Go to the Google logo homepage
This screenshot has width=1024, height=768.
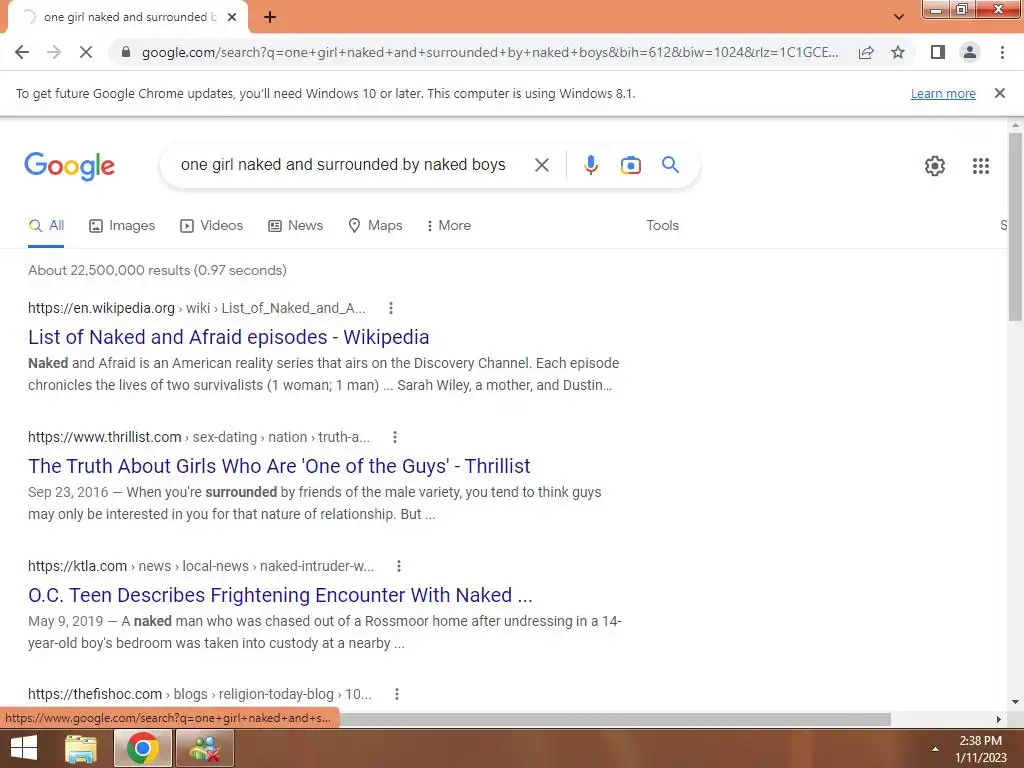click(69, 166)
